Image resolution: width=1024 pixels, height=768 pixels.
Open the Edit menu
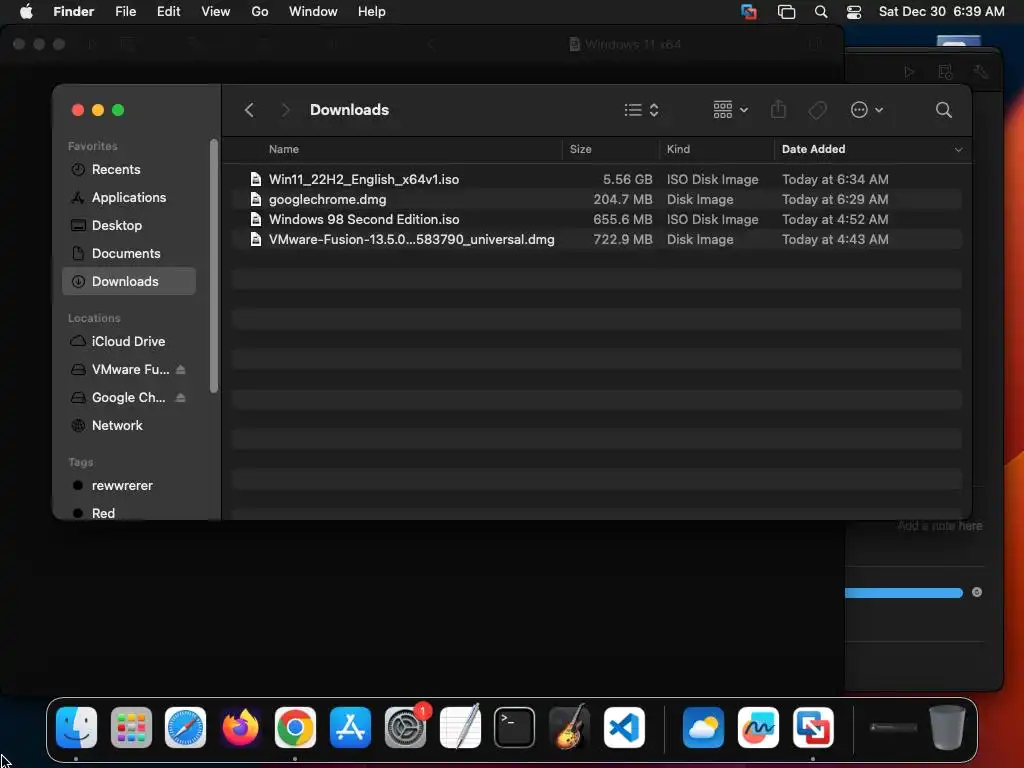point(168,12)
